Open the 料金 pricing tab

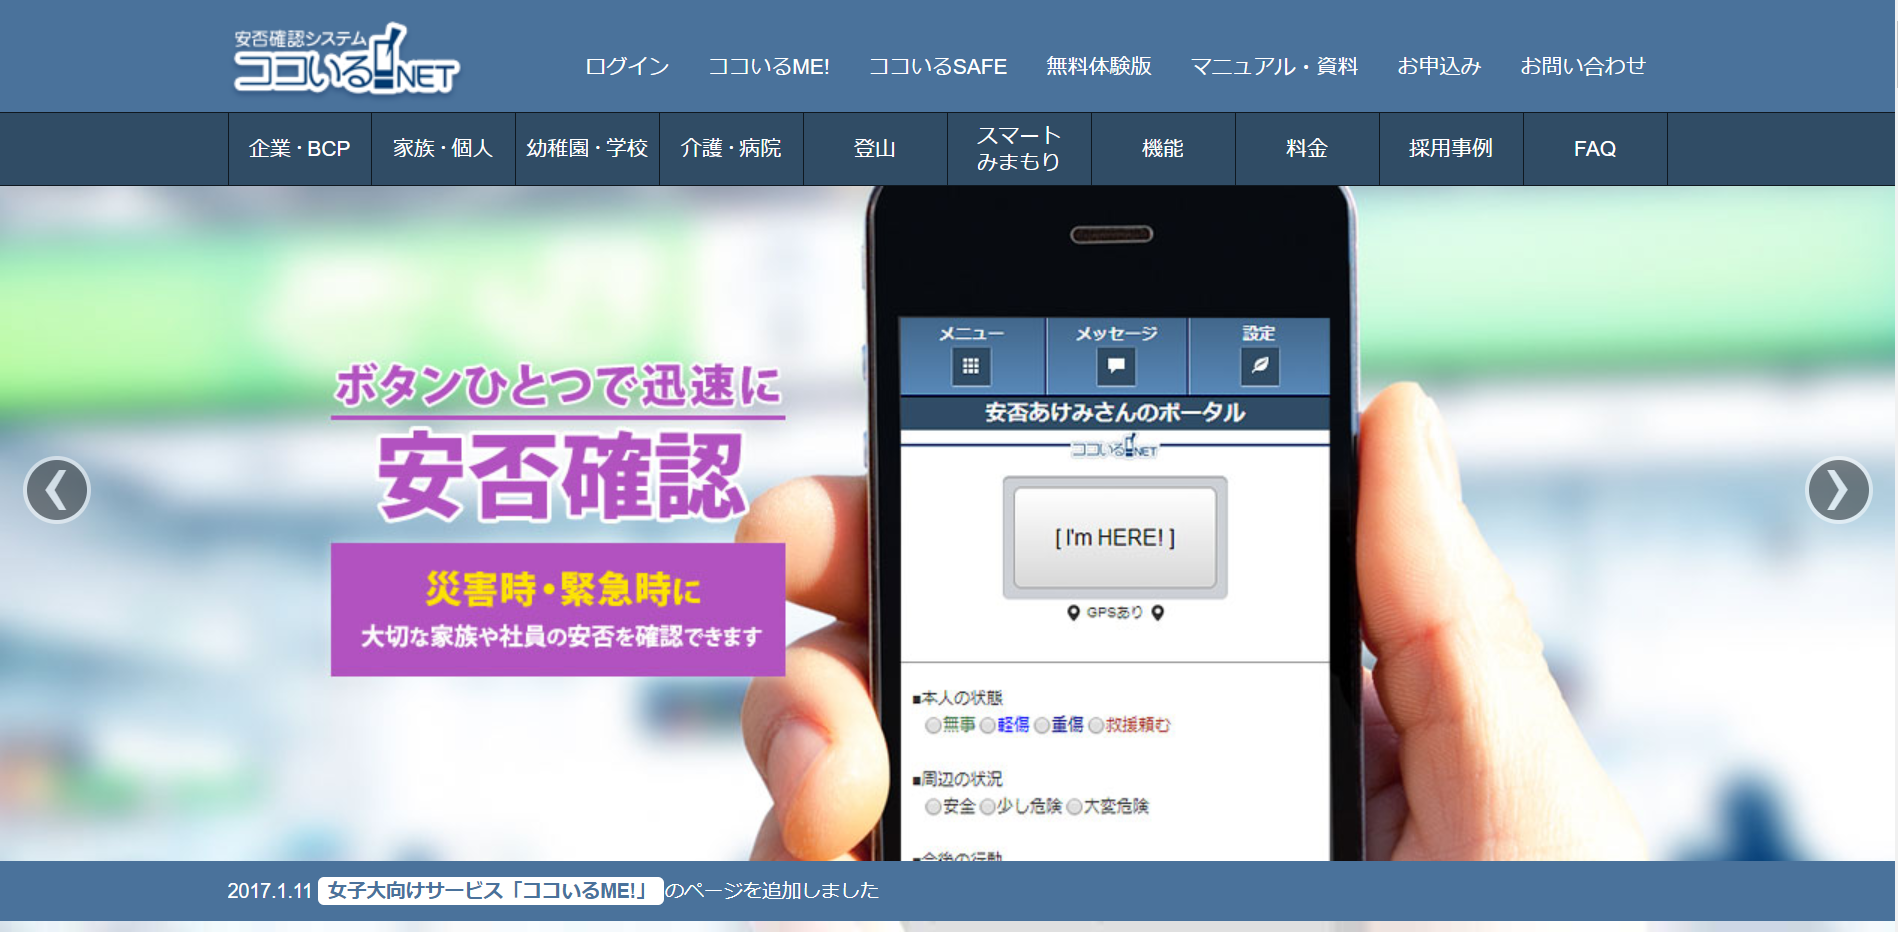[1307, 148]
